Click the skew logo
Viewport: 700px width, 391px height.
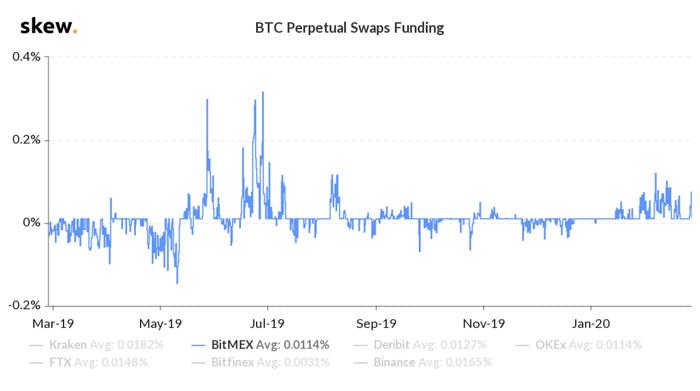pos(49,26)
